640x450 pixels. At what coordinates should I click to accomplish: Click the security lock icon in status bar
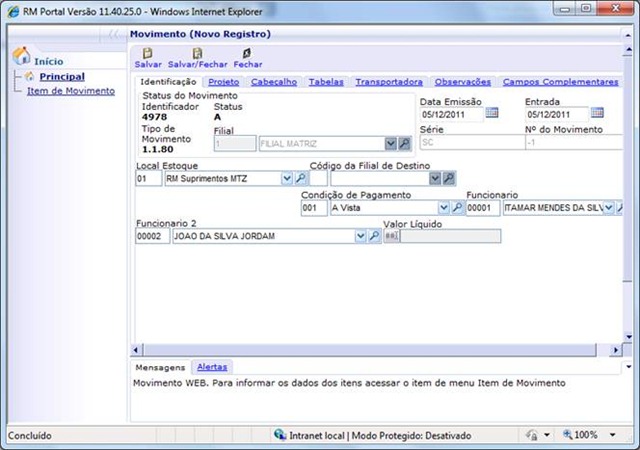click(532, 435)
